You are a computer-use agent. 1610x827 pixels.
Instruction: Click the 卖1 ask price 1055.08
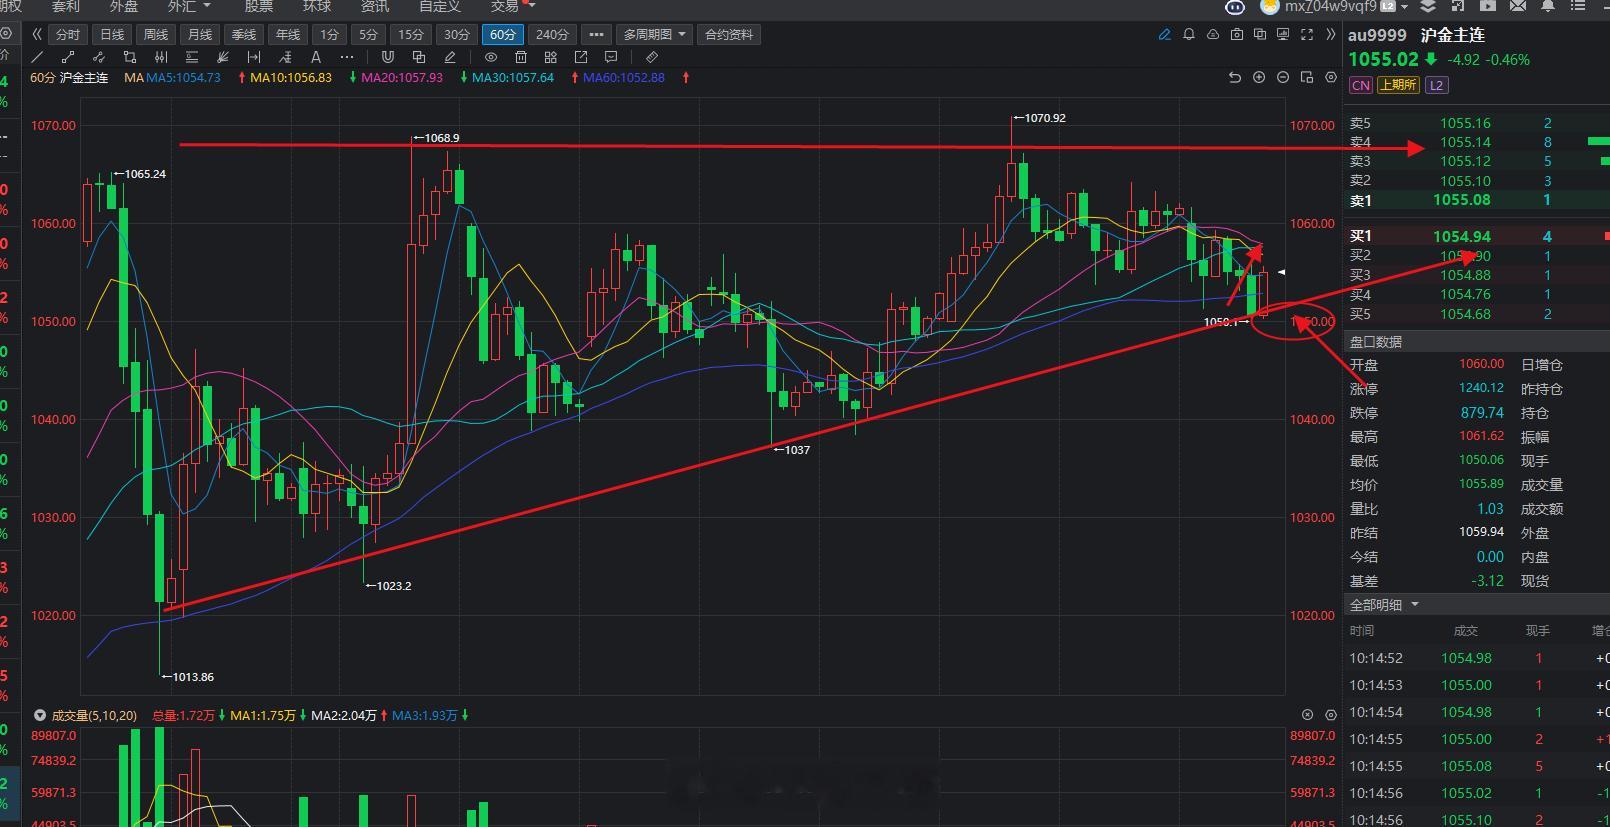coord(1462,200)
